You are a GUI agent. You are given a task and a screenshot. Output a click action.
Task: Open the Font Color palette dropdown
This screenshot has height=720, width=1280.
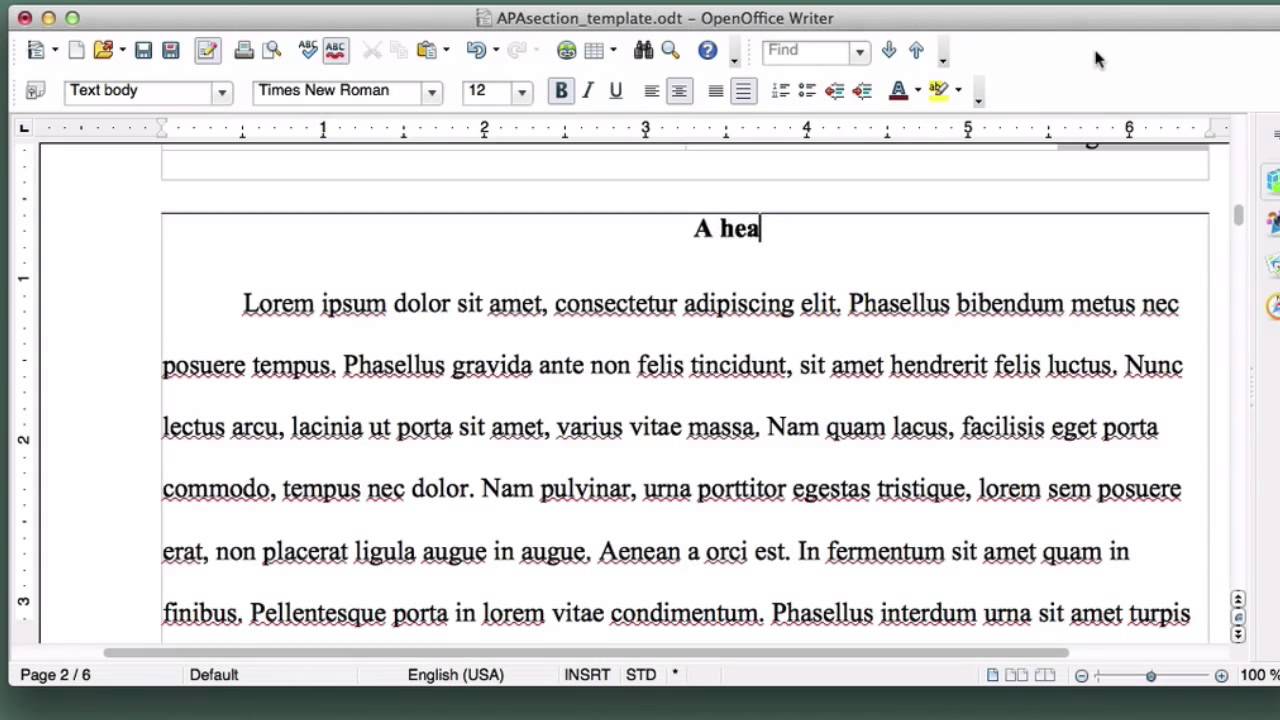pos(917,91)
